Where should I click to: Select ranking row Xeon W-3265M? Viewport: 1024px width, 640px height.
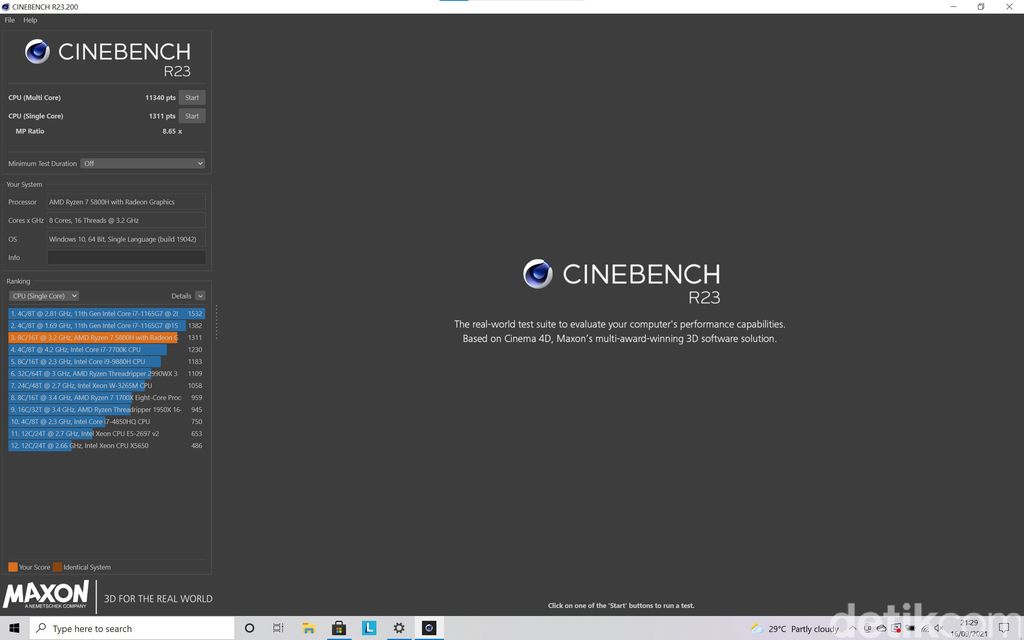tap(106, 385)
